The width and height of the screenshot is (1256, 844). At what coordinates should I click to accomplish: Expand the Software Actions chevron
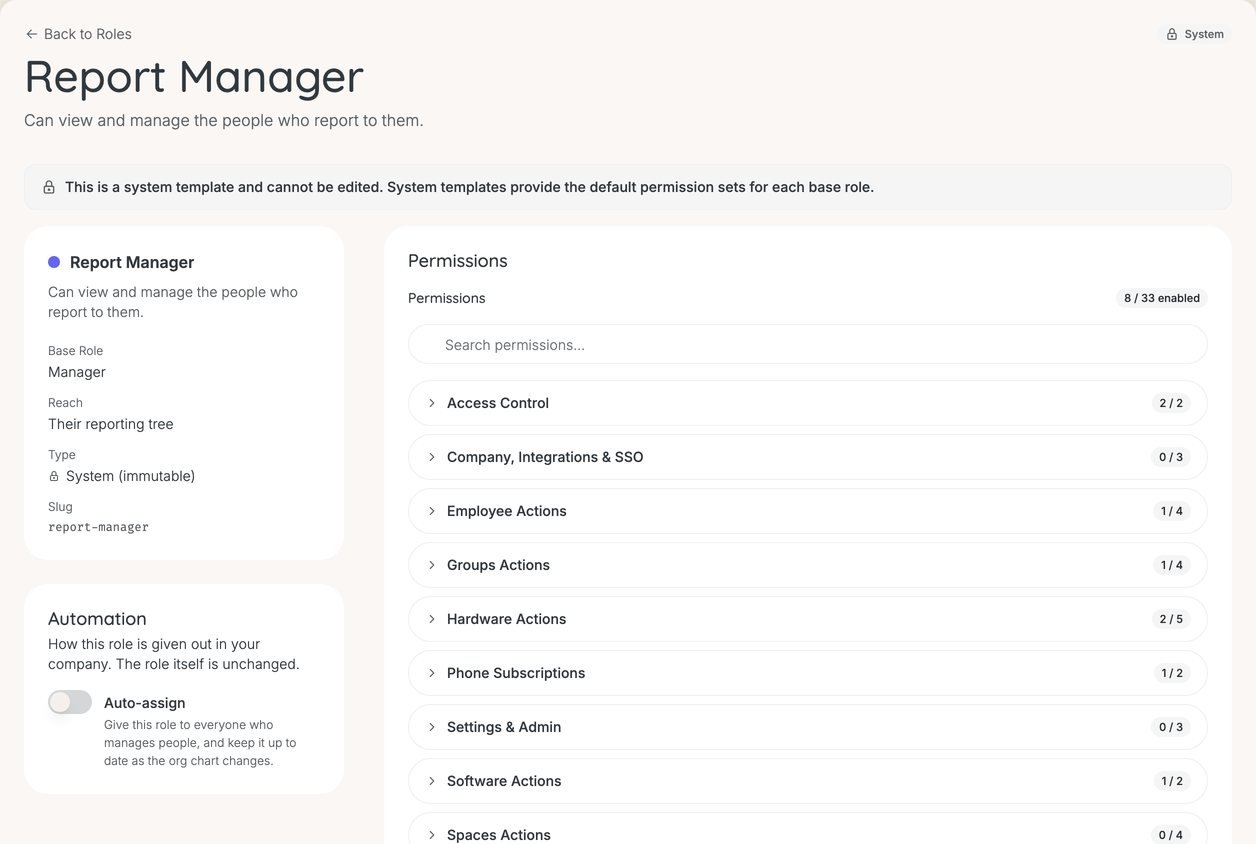coord(432,781)
